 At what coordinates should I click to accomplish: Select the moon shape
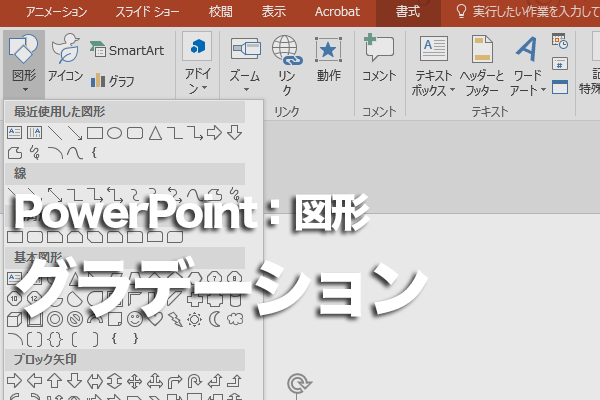(x=215, y=319)
